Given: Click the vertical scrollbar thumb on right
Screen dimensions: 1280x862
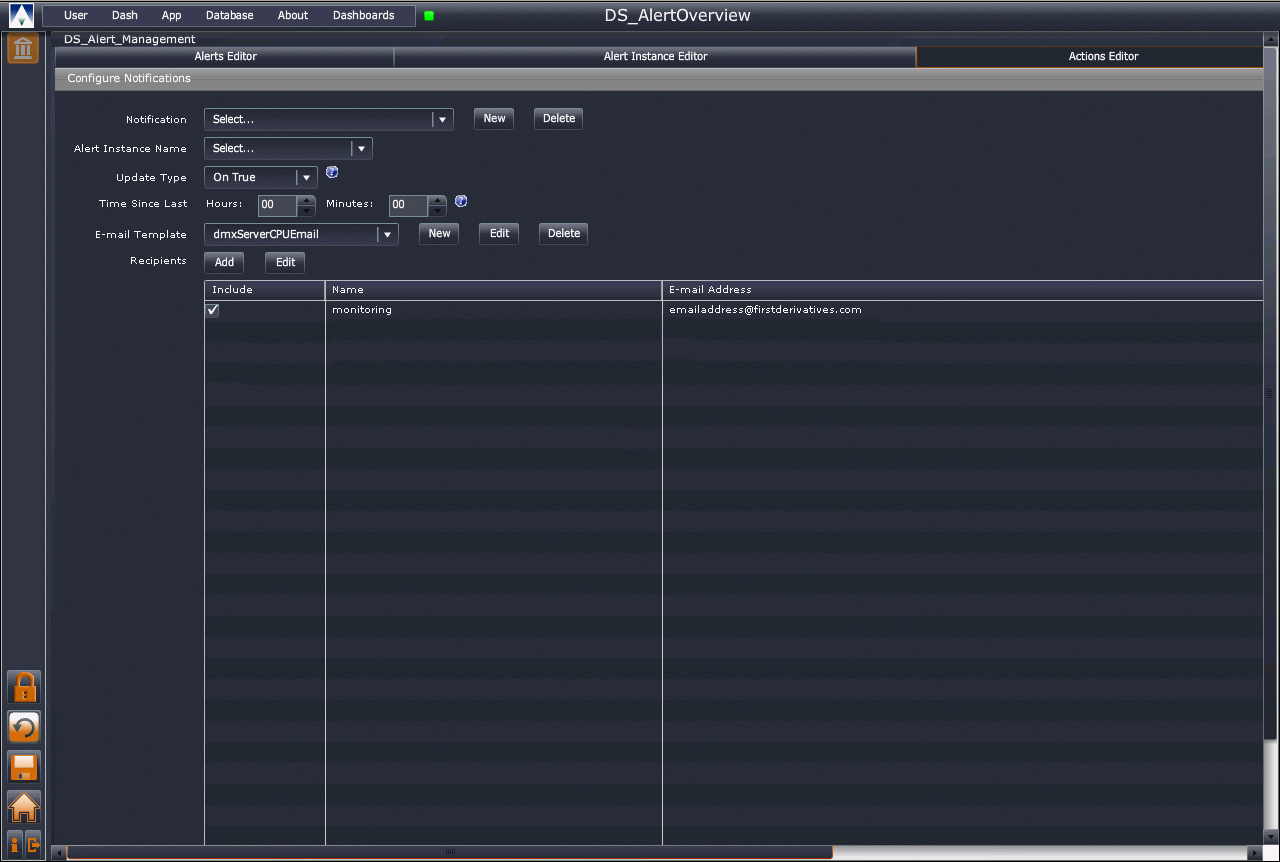Looking at the screenshot, I should [x=1270, y=393].
